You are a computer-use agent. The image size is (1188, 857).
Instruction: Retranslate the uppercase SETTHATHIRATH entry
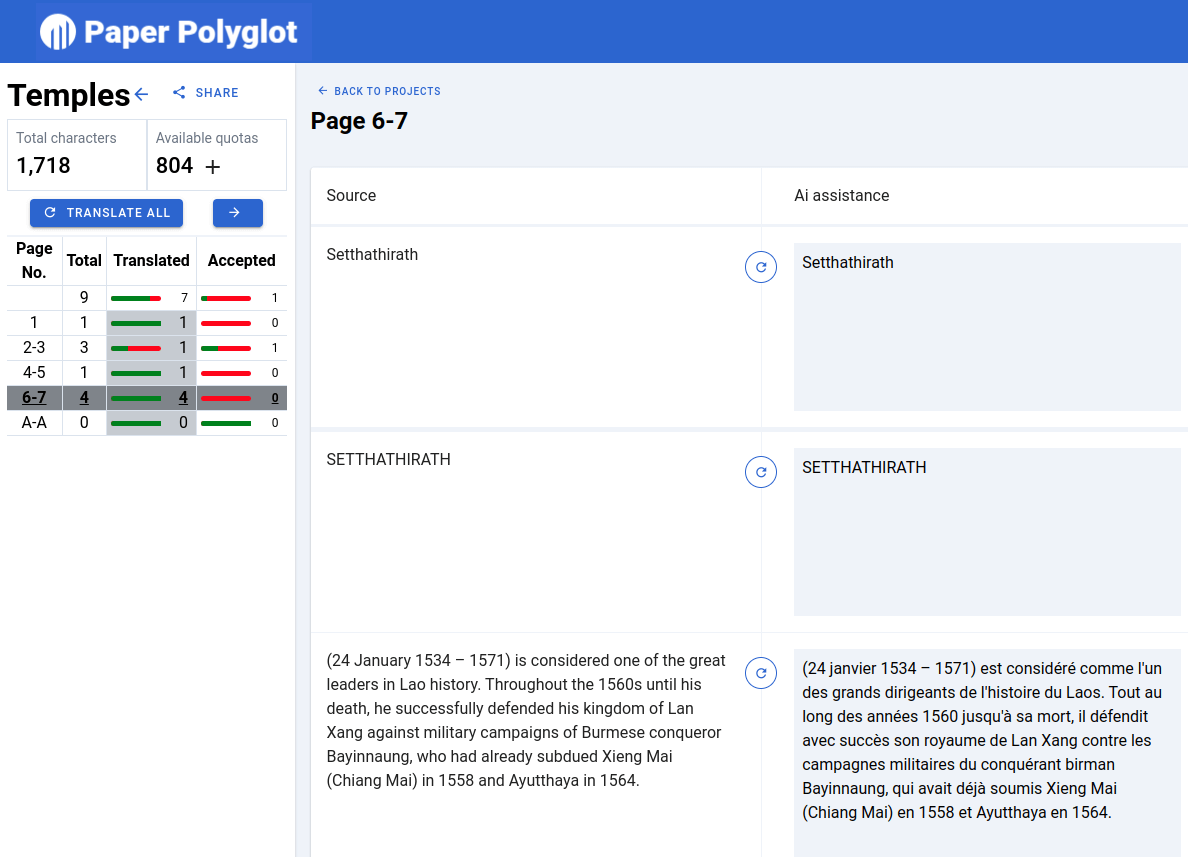[760, 472]
